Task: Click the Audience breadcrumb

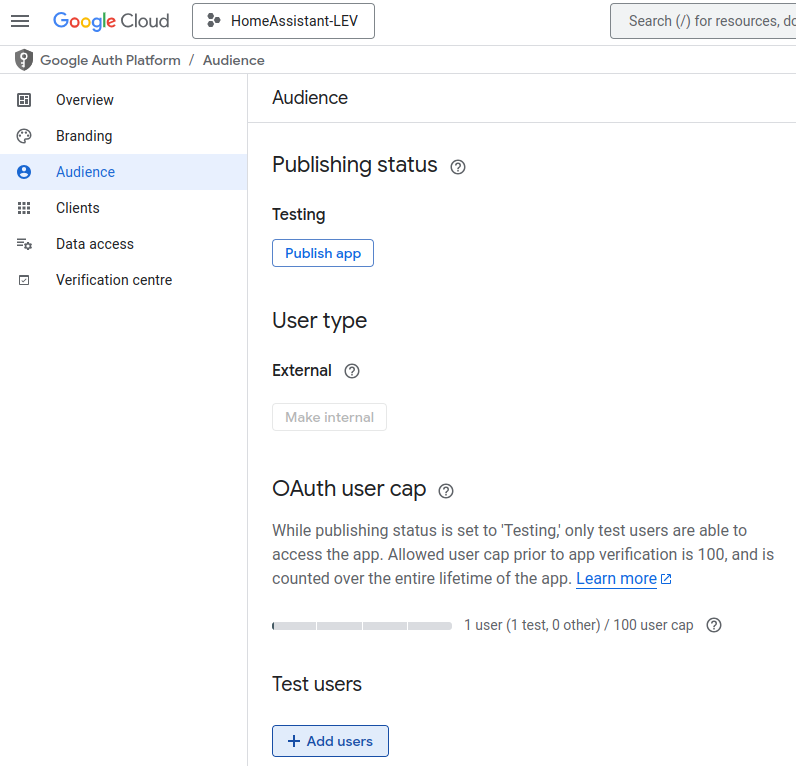Action: [x=234, y=60]
